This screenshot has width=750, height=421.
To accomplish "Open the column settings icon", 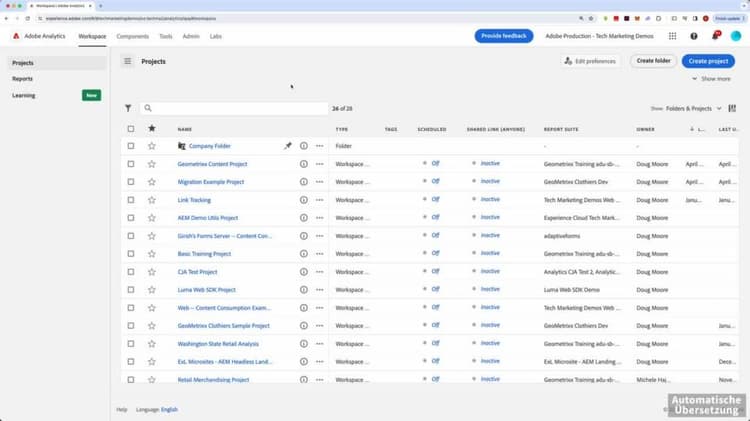I will click(x=732, y=109).
